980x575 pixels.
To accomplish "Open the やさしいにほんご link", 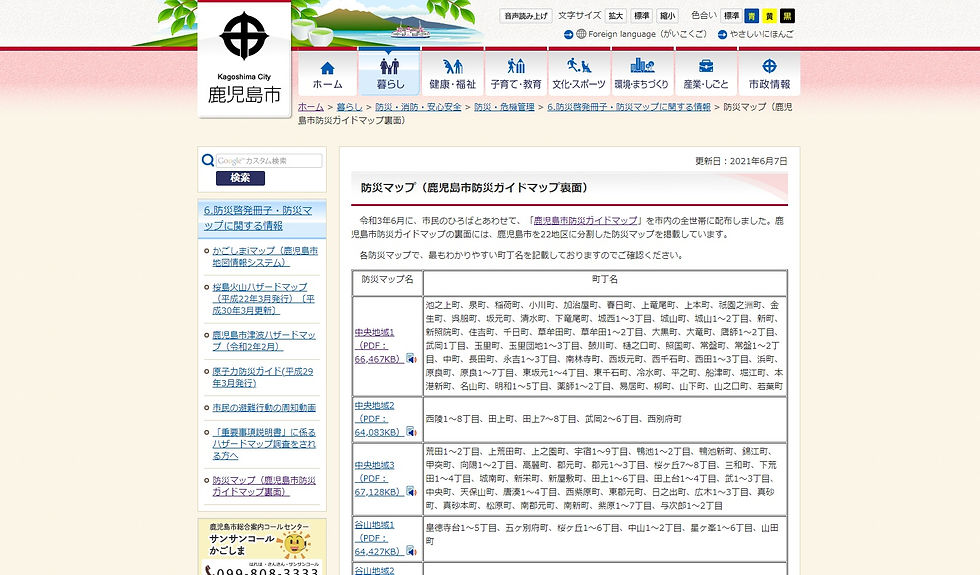I will tap(762, 34).
